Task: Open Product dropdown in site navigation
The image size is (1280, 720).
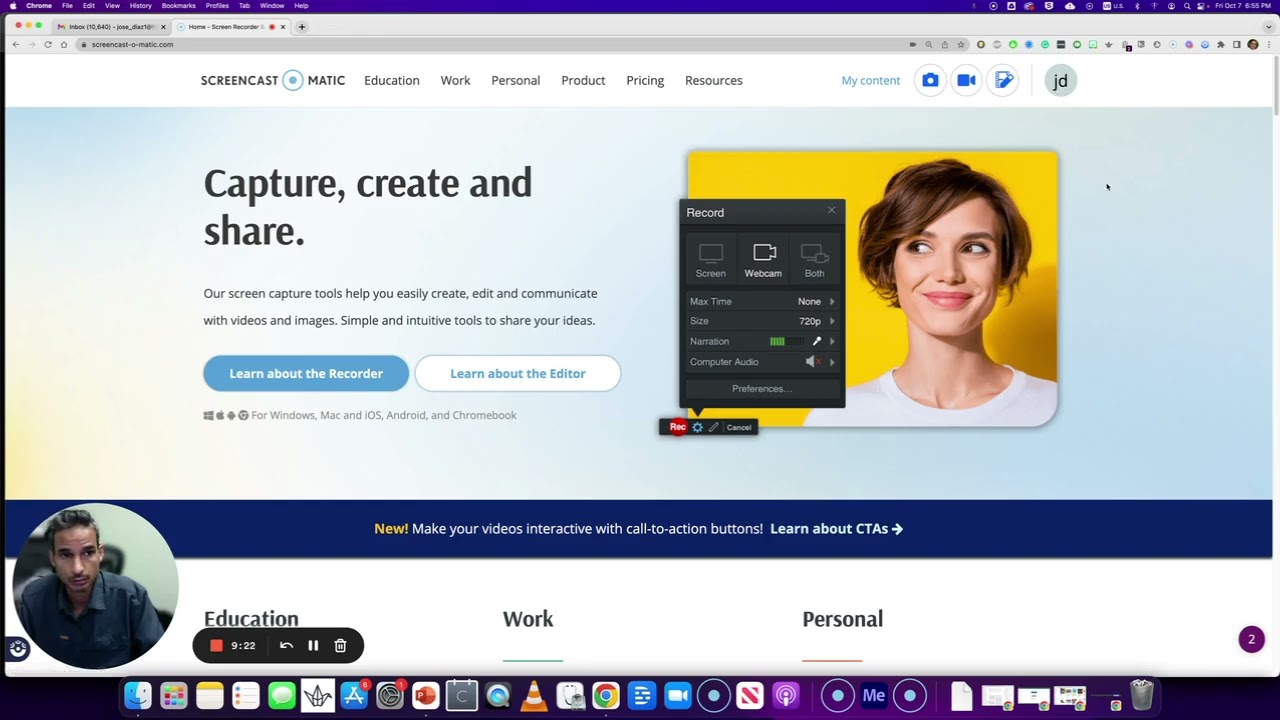Action: pos(583,80)
